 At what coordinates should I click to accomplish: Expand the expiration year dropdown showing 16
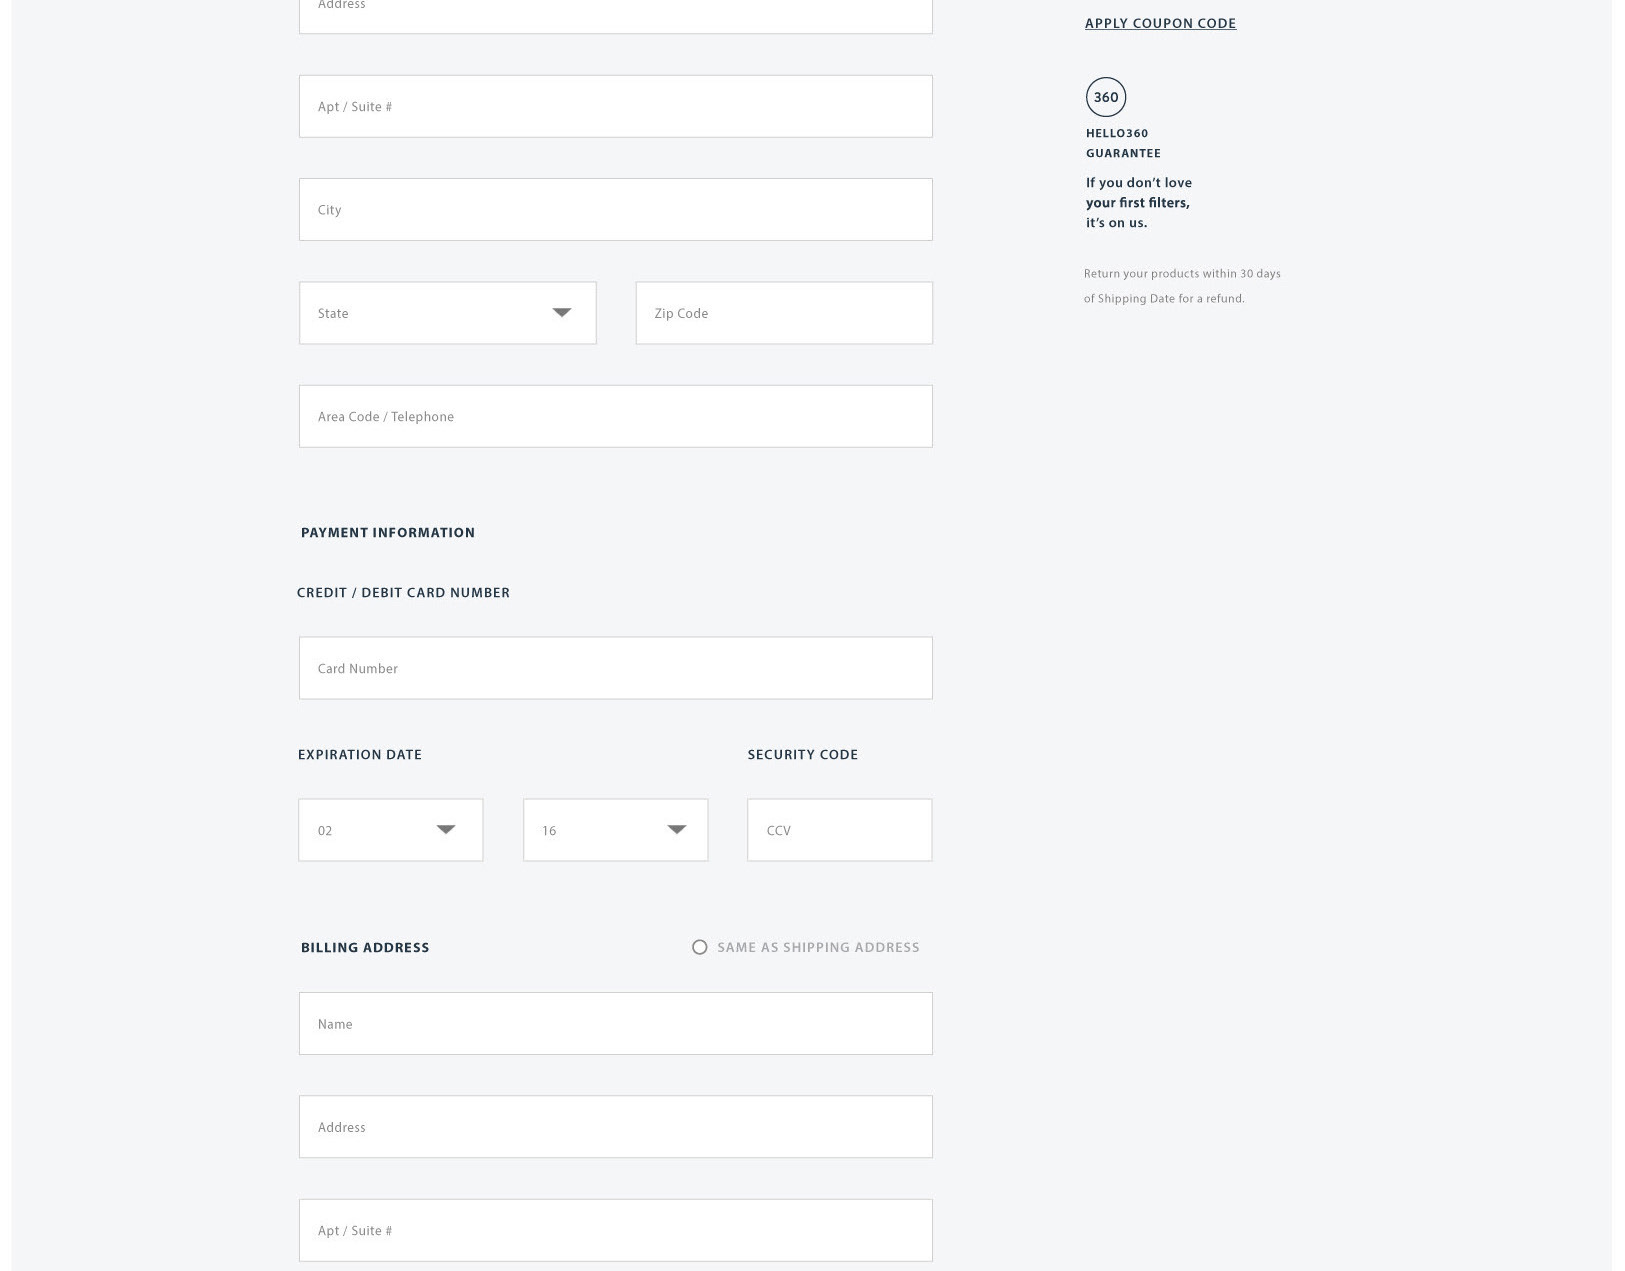point(615,830)
